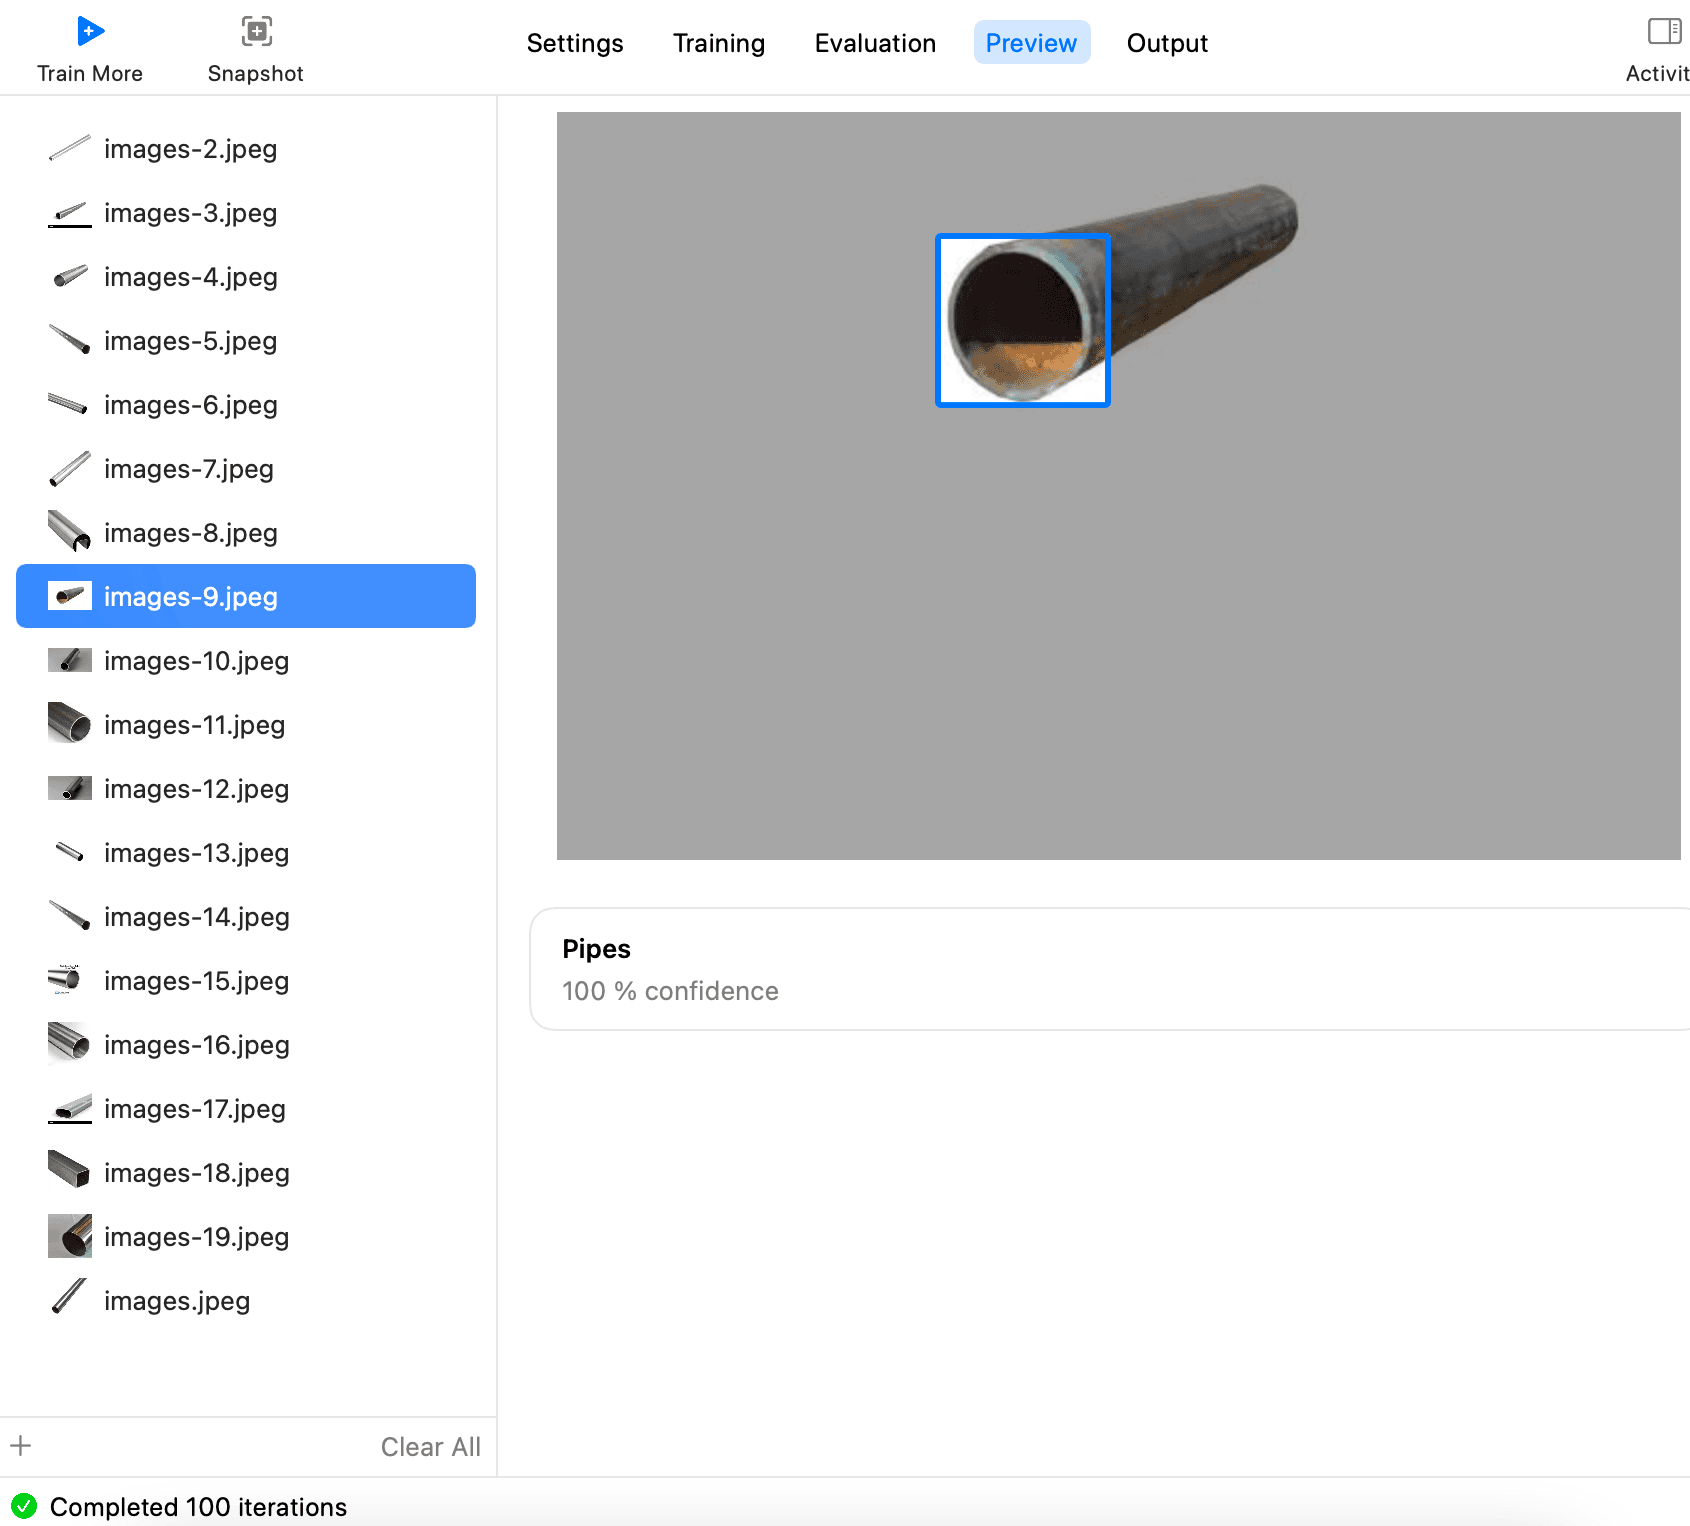Select images-8.jpeg pipe thumbnail
This screenshot has height=1526, width=1690.
[70, 532]
